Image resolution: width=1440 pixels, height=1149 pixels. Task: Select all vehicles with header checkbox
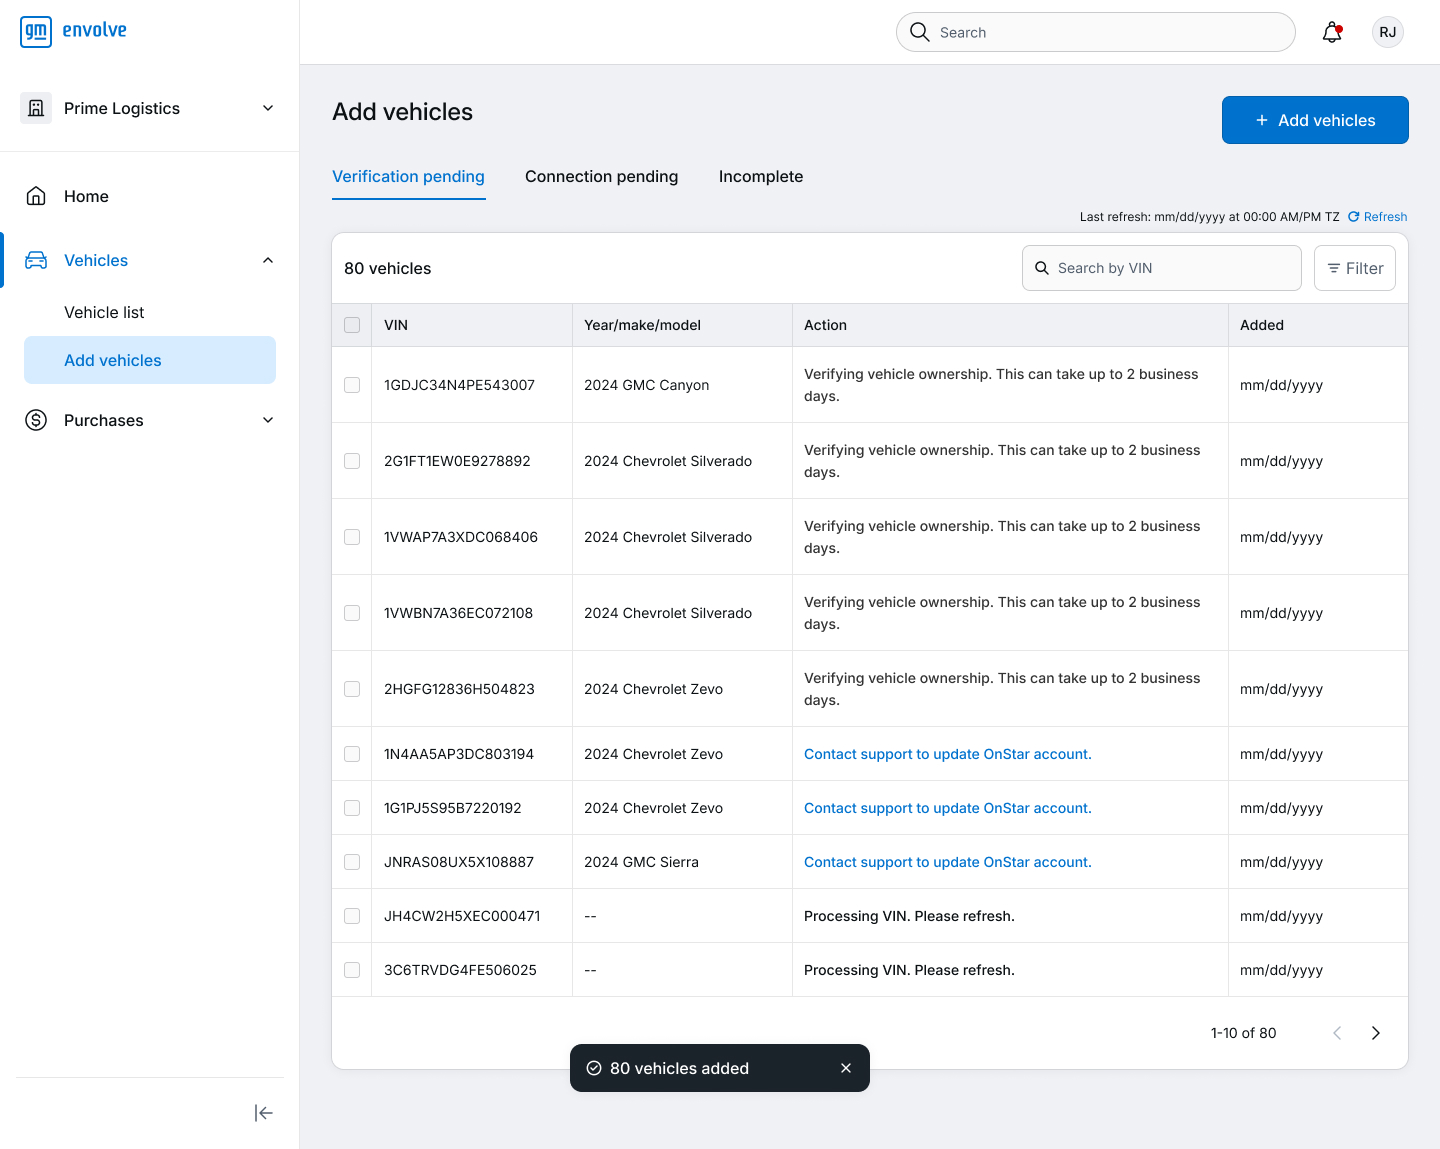tap(352, 325)
